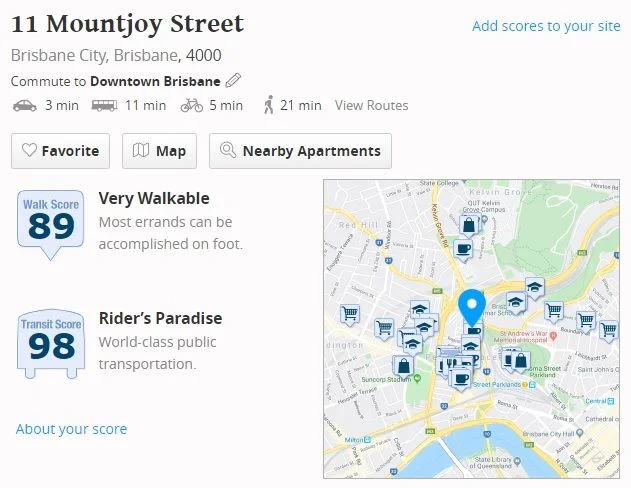Select the walking commute time icon

269,105
